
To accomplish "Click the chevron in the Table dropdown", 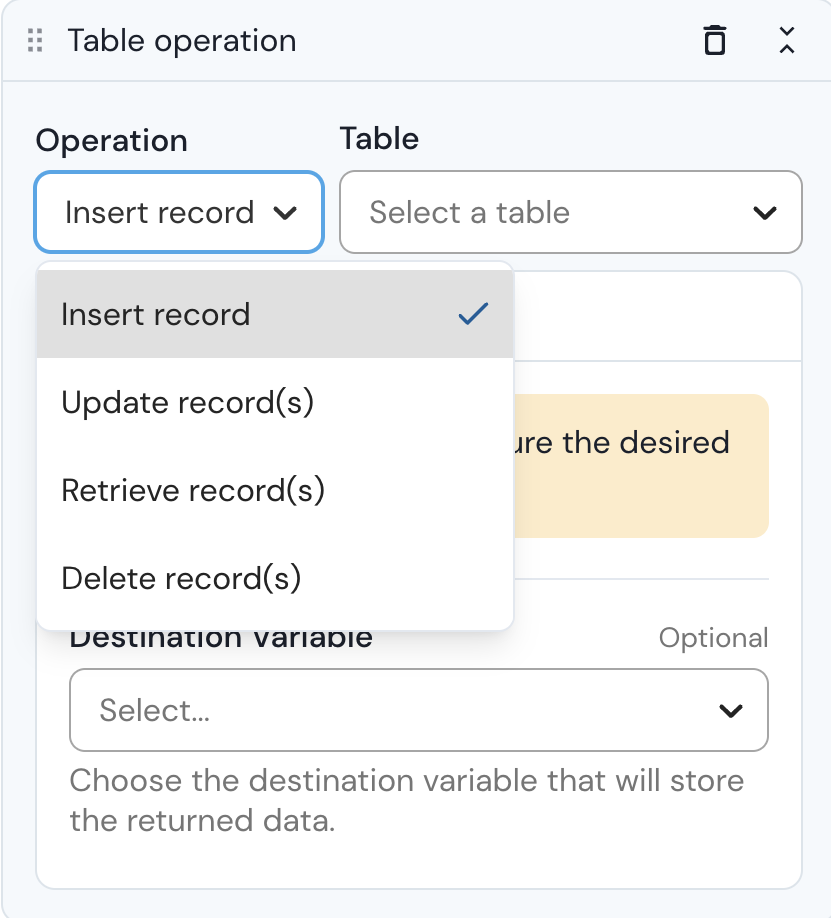I will 765,213.
